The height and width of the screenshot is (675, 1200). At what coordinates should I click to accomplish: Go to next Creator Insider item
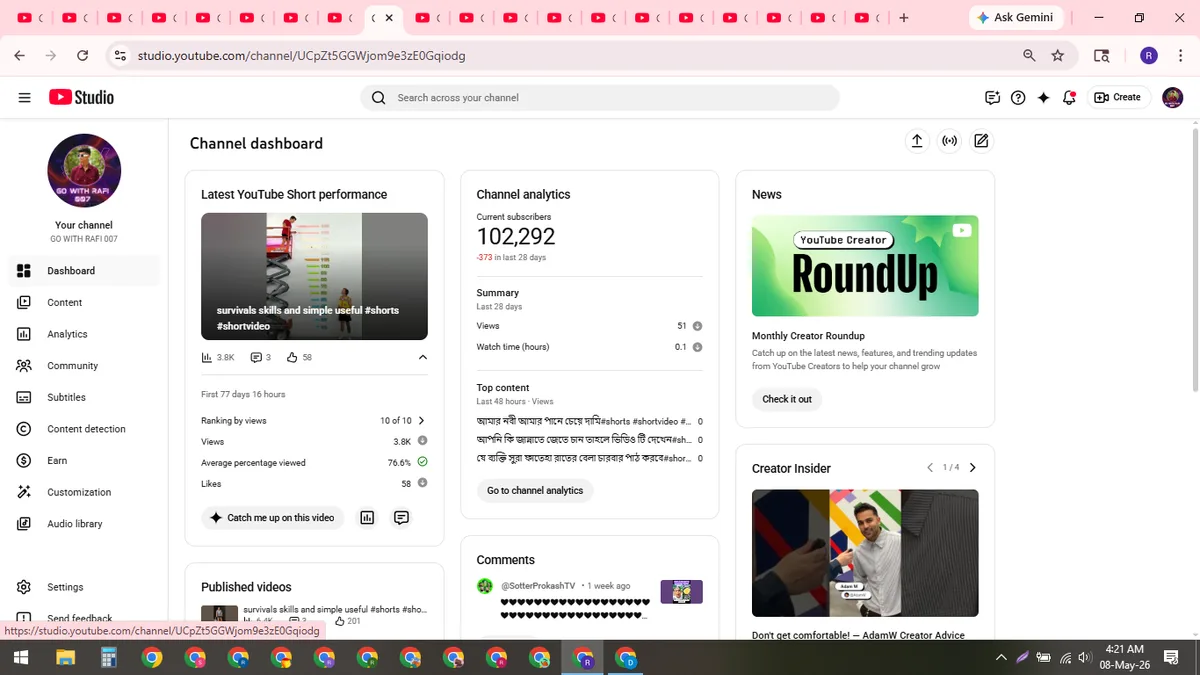973,468
